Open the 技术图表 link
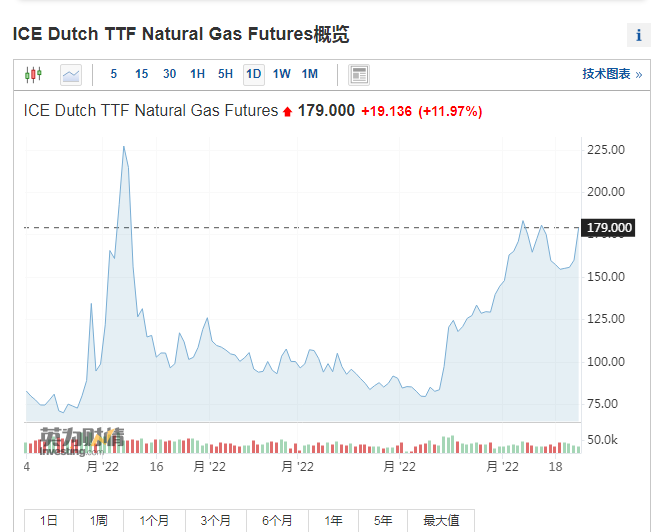The height and width of the screenshot is (532, 661). pos(612,74)
